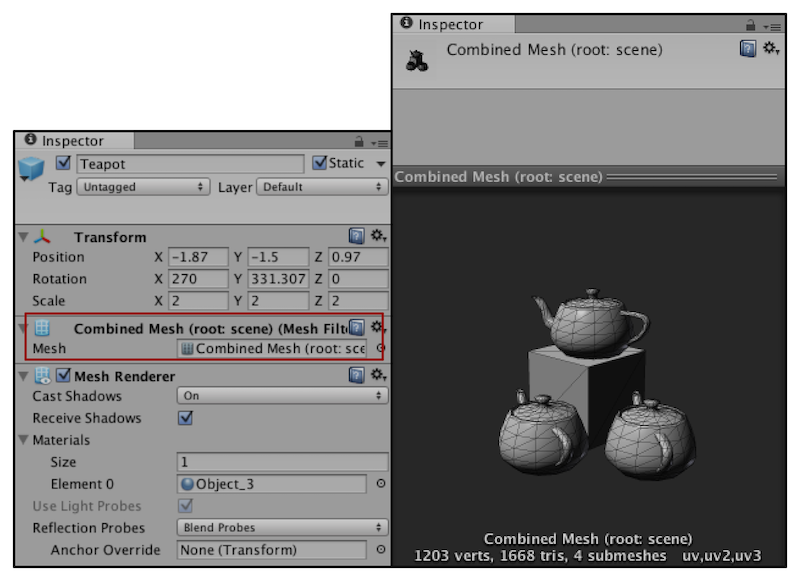The width and height of the screenshot is (800, 581).
Task: Click the Object_3 material object picker circle
Action: point(383,484)
